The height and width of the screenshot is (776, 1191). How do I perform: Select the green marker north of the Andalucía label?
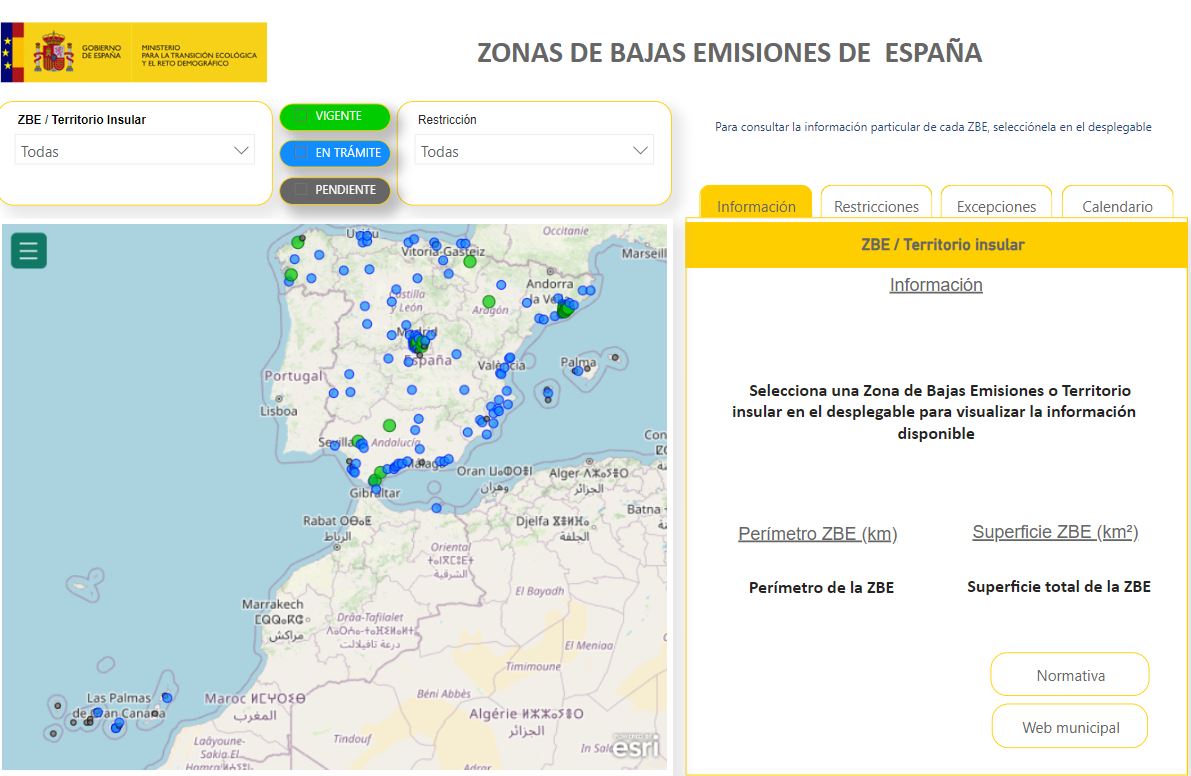[x=389, y=425]
